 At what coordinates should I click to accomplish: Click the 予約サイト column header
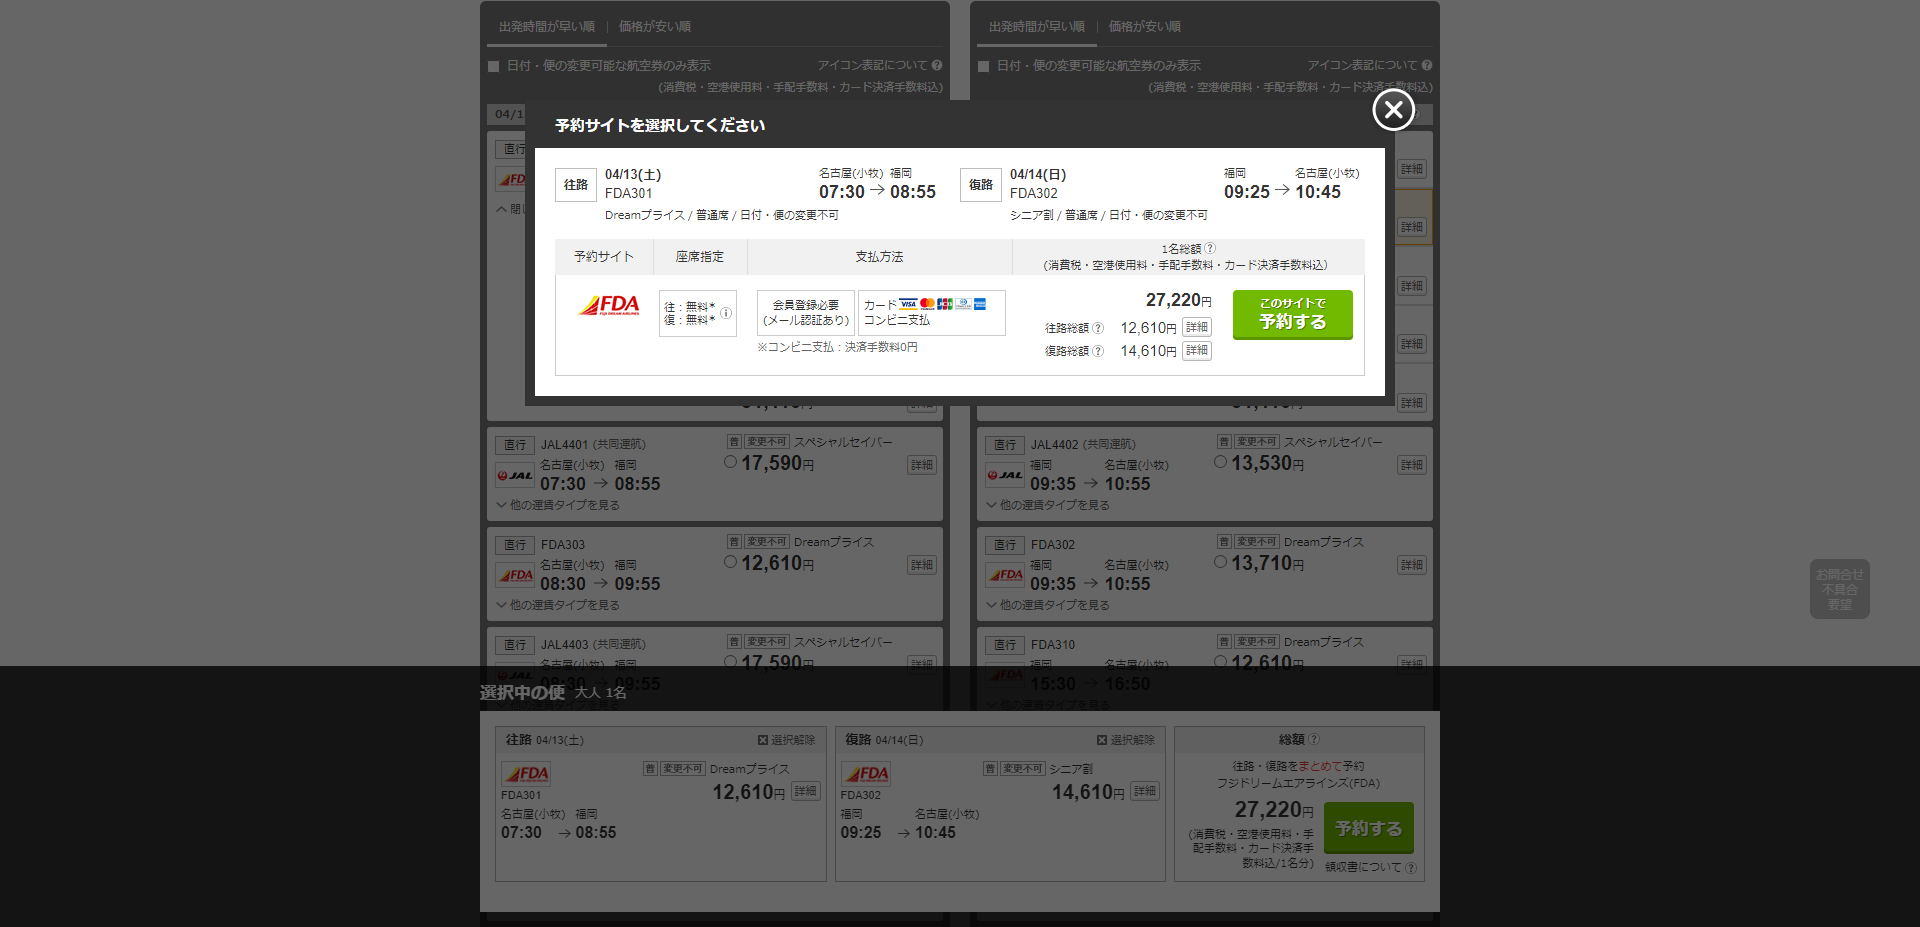(x=604, y=257)
